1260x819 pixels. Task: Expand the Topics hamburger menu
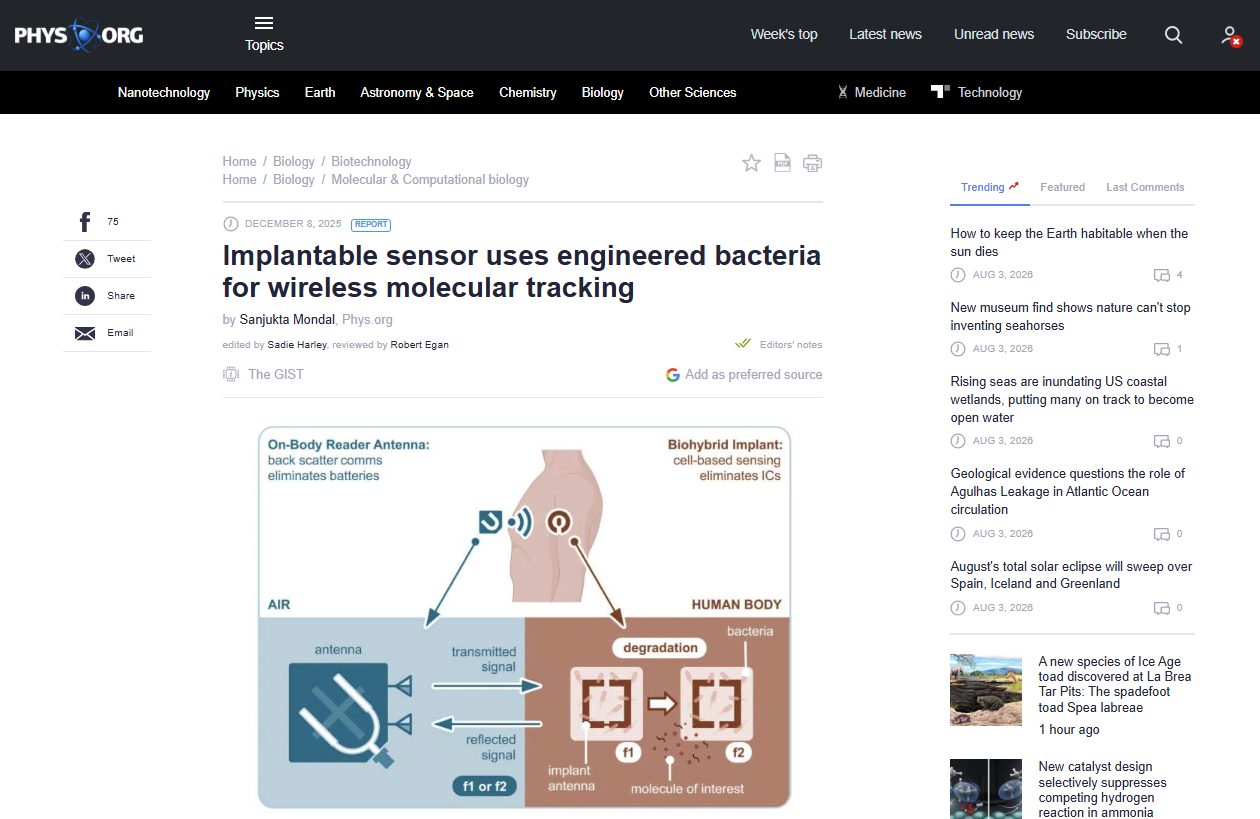pyautogui.click(x=264, y=34)
